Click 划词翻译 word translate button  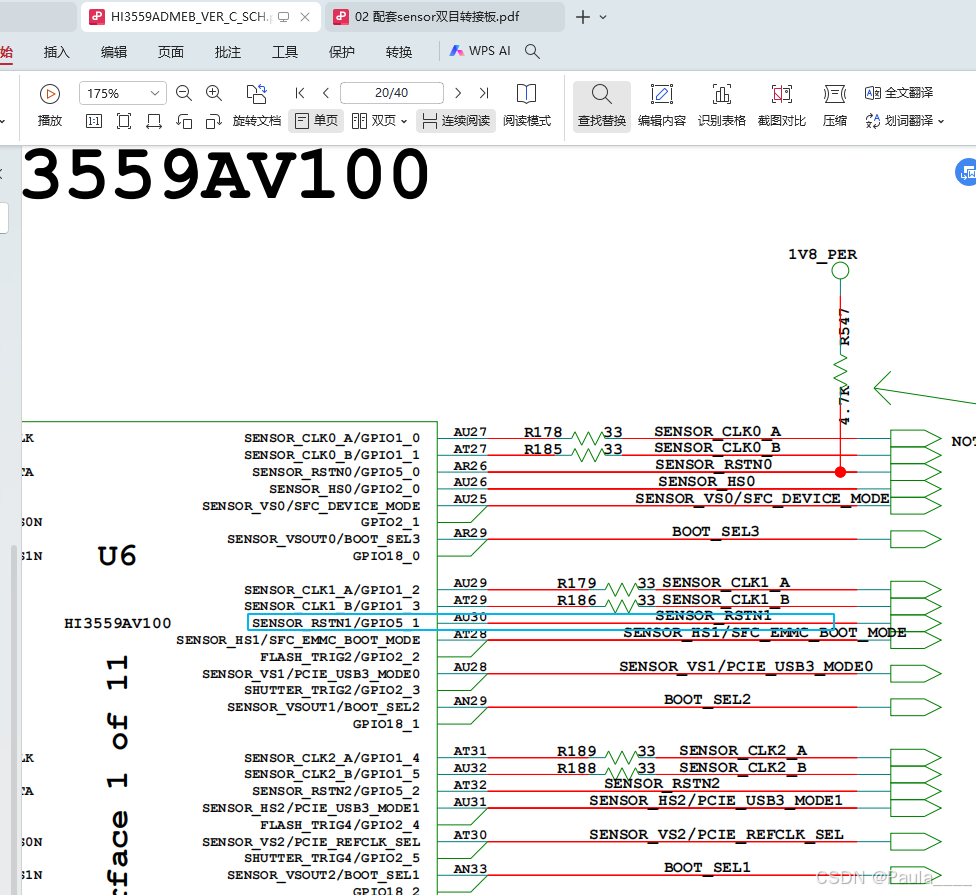tap(899, 121)
